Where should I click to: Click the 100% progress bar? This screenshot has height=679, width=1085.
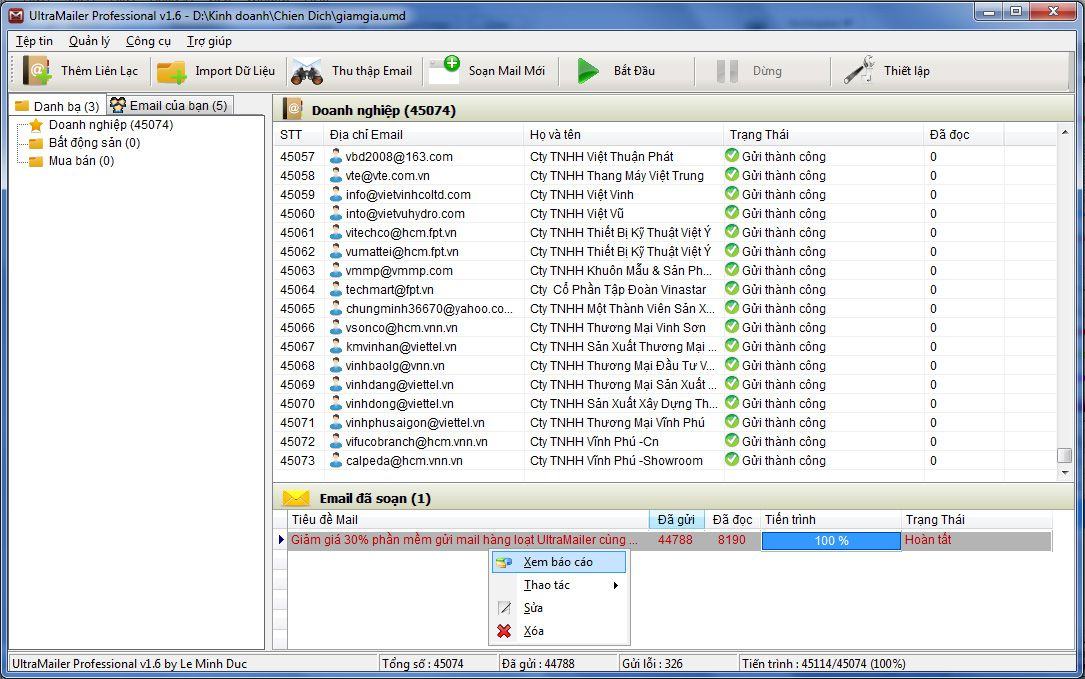pyautogui.click(x=830, y=541)
